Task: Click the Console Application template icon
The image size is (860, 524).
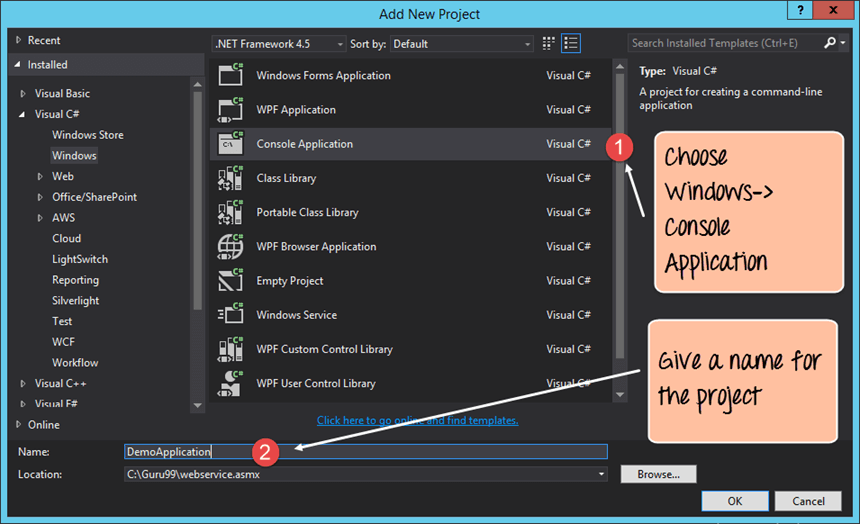Action: (230, 144)
